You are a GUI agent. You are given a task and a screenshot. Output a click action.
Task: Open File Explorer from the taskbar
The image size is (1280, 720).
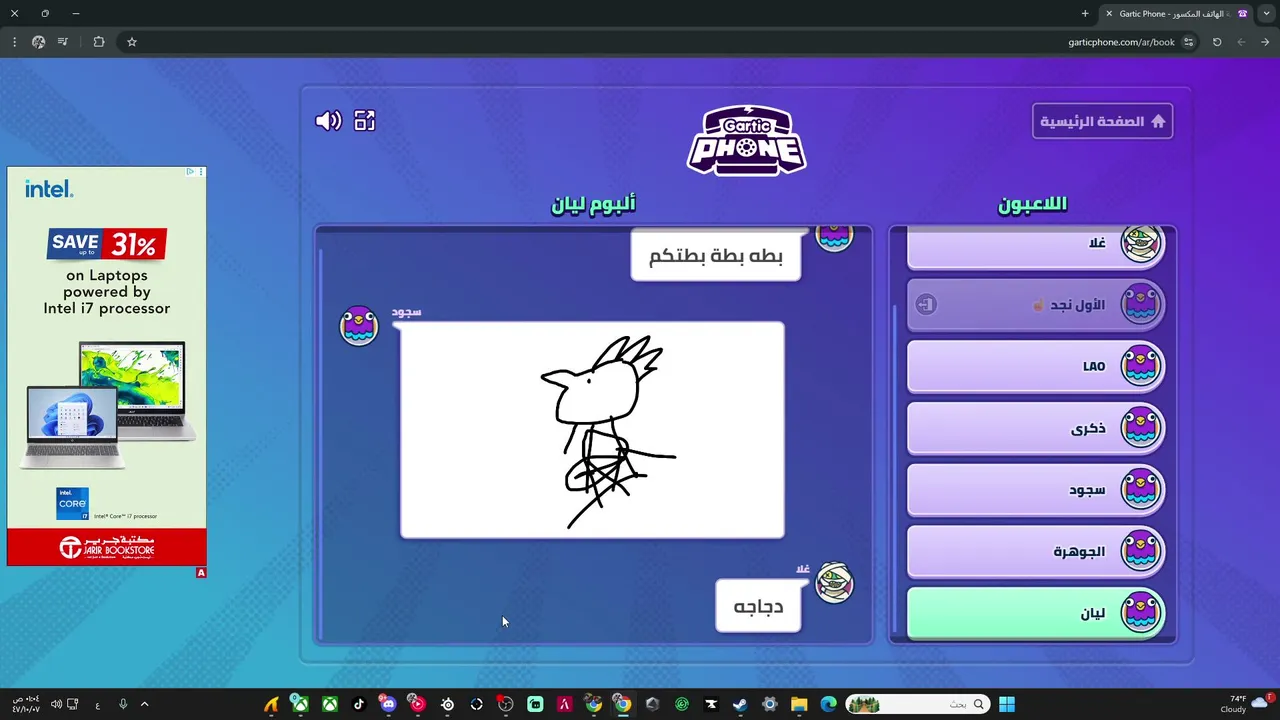click(799, 704)
